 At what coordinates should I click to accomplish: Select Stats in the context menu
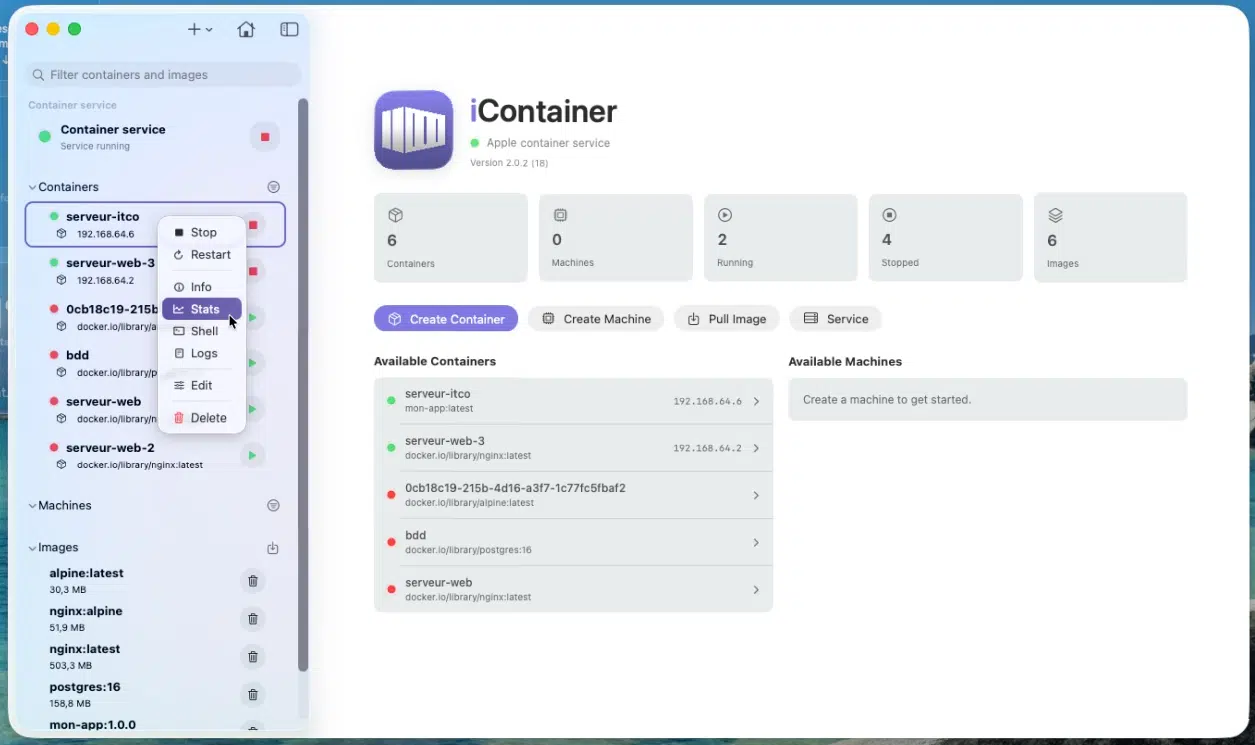click(x=202, y=309)
